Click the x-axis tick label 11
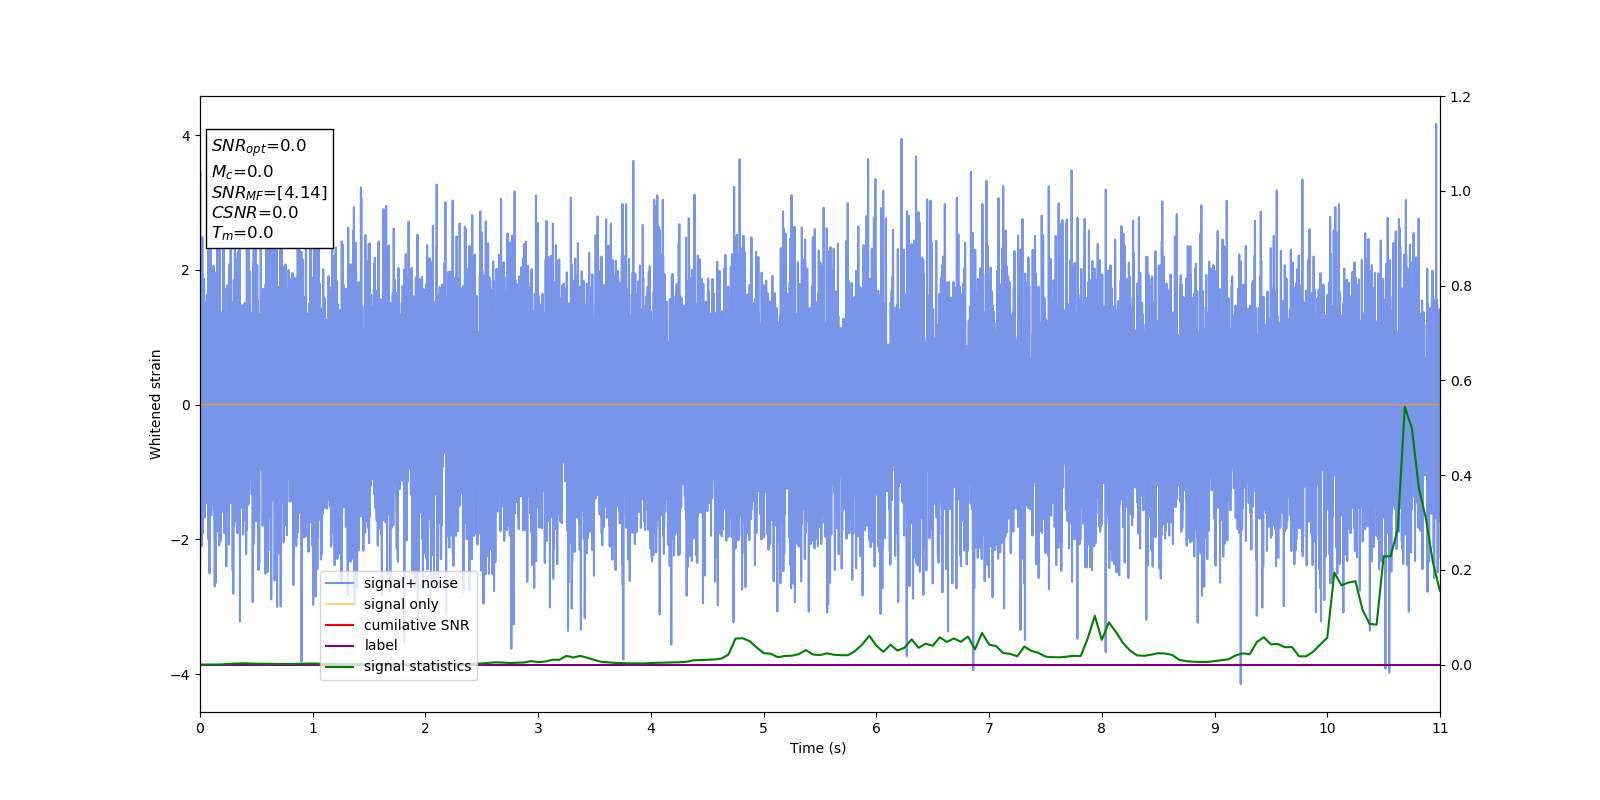This screenshot has width=1600, height=800. (x=1440, y=728)
